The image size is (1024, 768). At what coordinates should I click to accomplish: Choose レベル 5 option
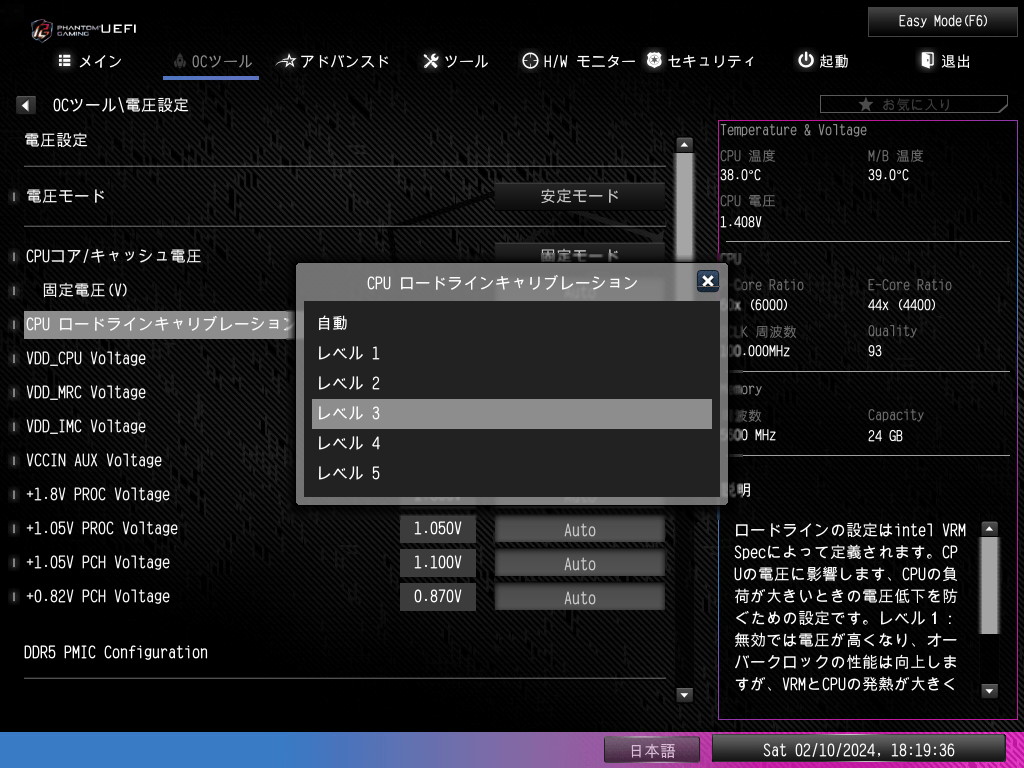point(511,473)
